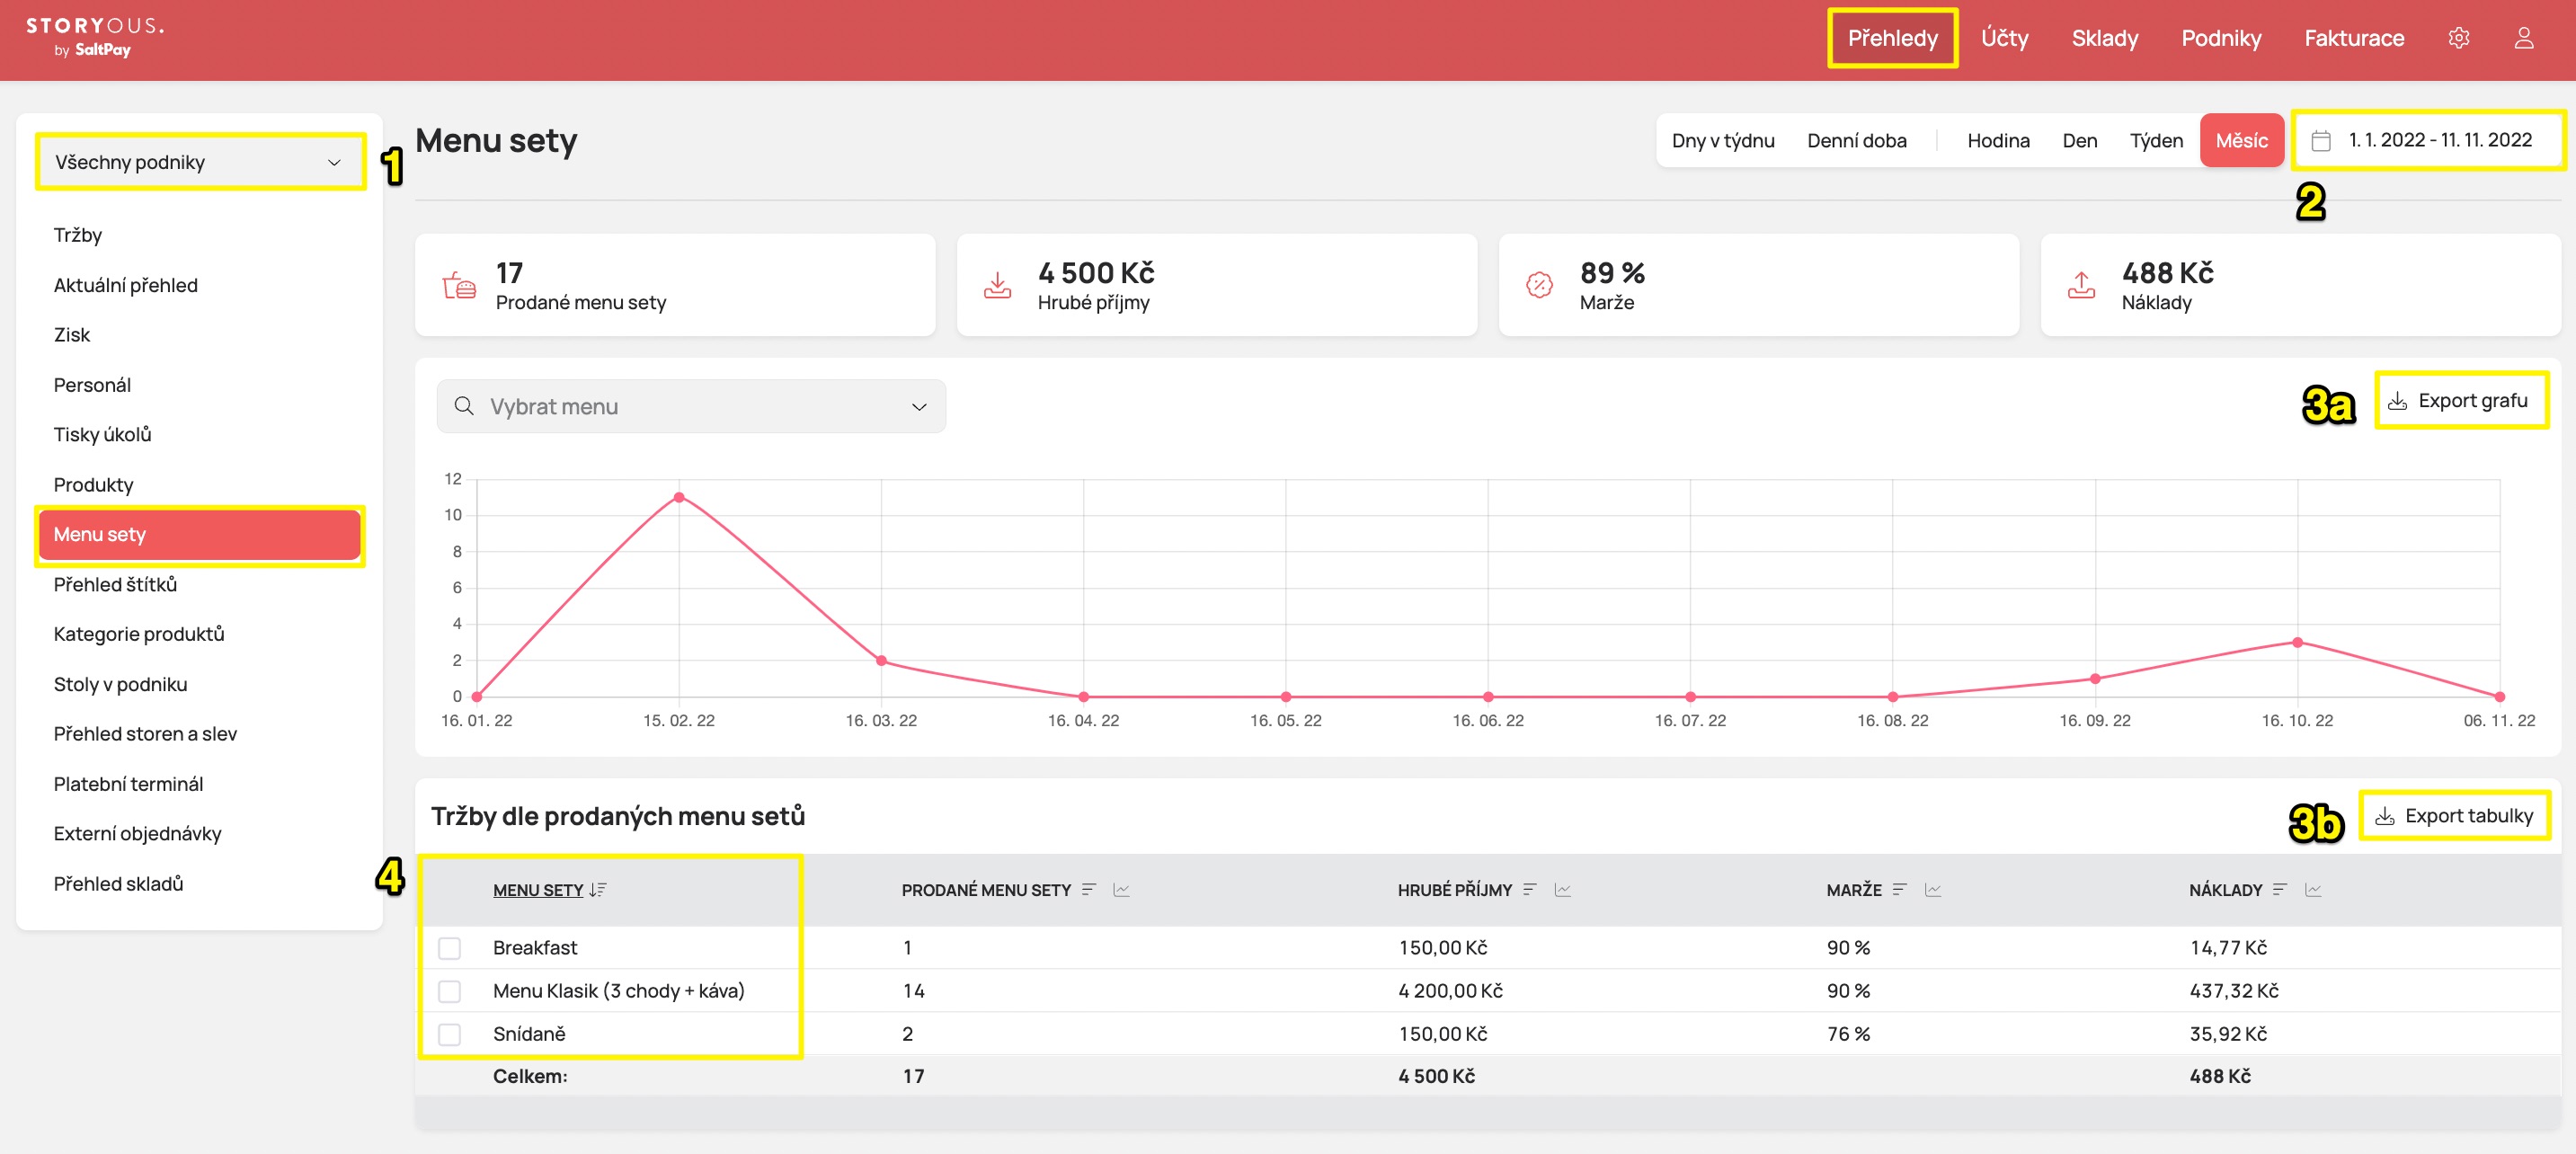Open the Vybrat menu dropdown
2576x1154 pixels.
tap(691, 406)
